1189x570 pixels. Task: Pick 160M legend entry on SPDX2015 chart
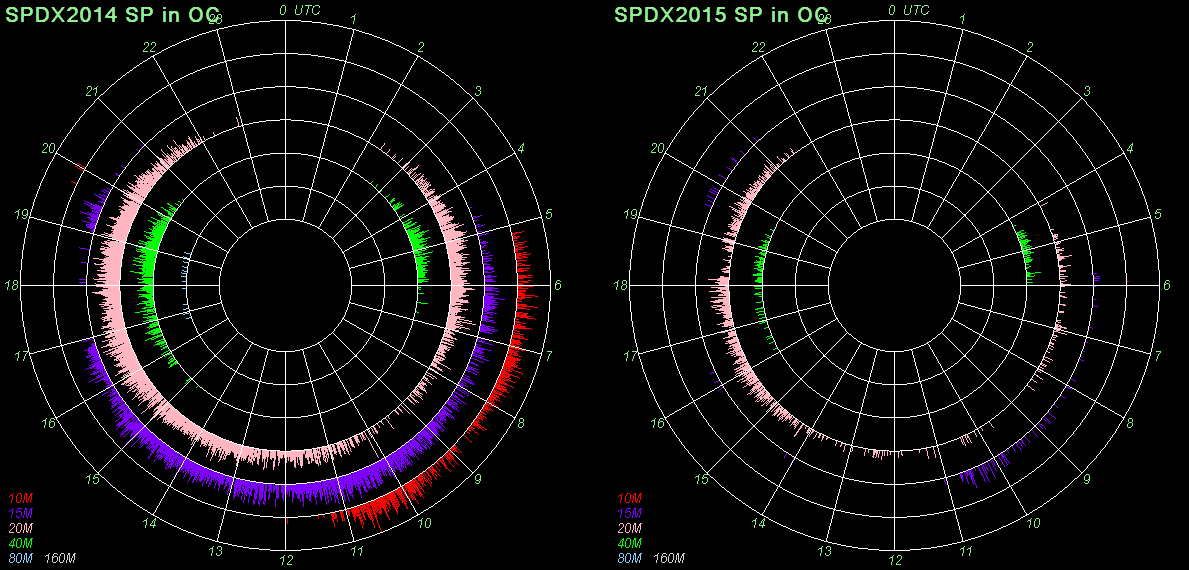coord(670,558)
